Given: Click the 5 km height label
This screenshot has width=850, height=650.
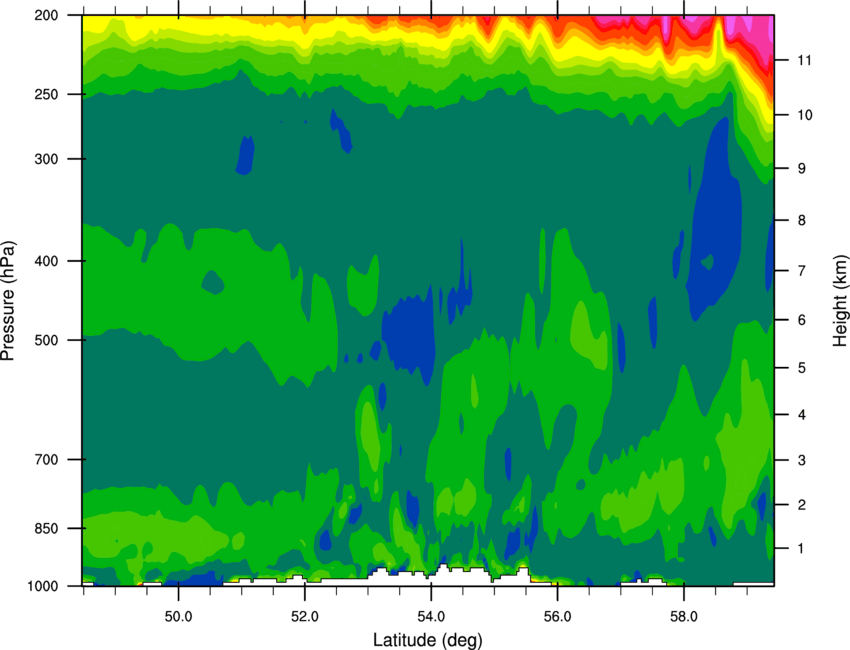Looking at the screenshot, I should [x=802, y=368].
